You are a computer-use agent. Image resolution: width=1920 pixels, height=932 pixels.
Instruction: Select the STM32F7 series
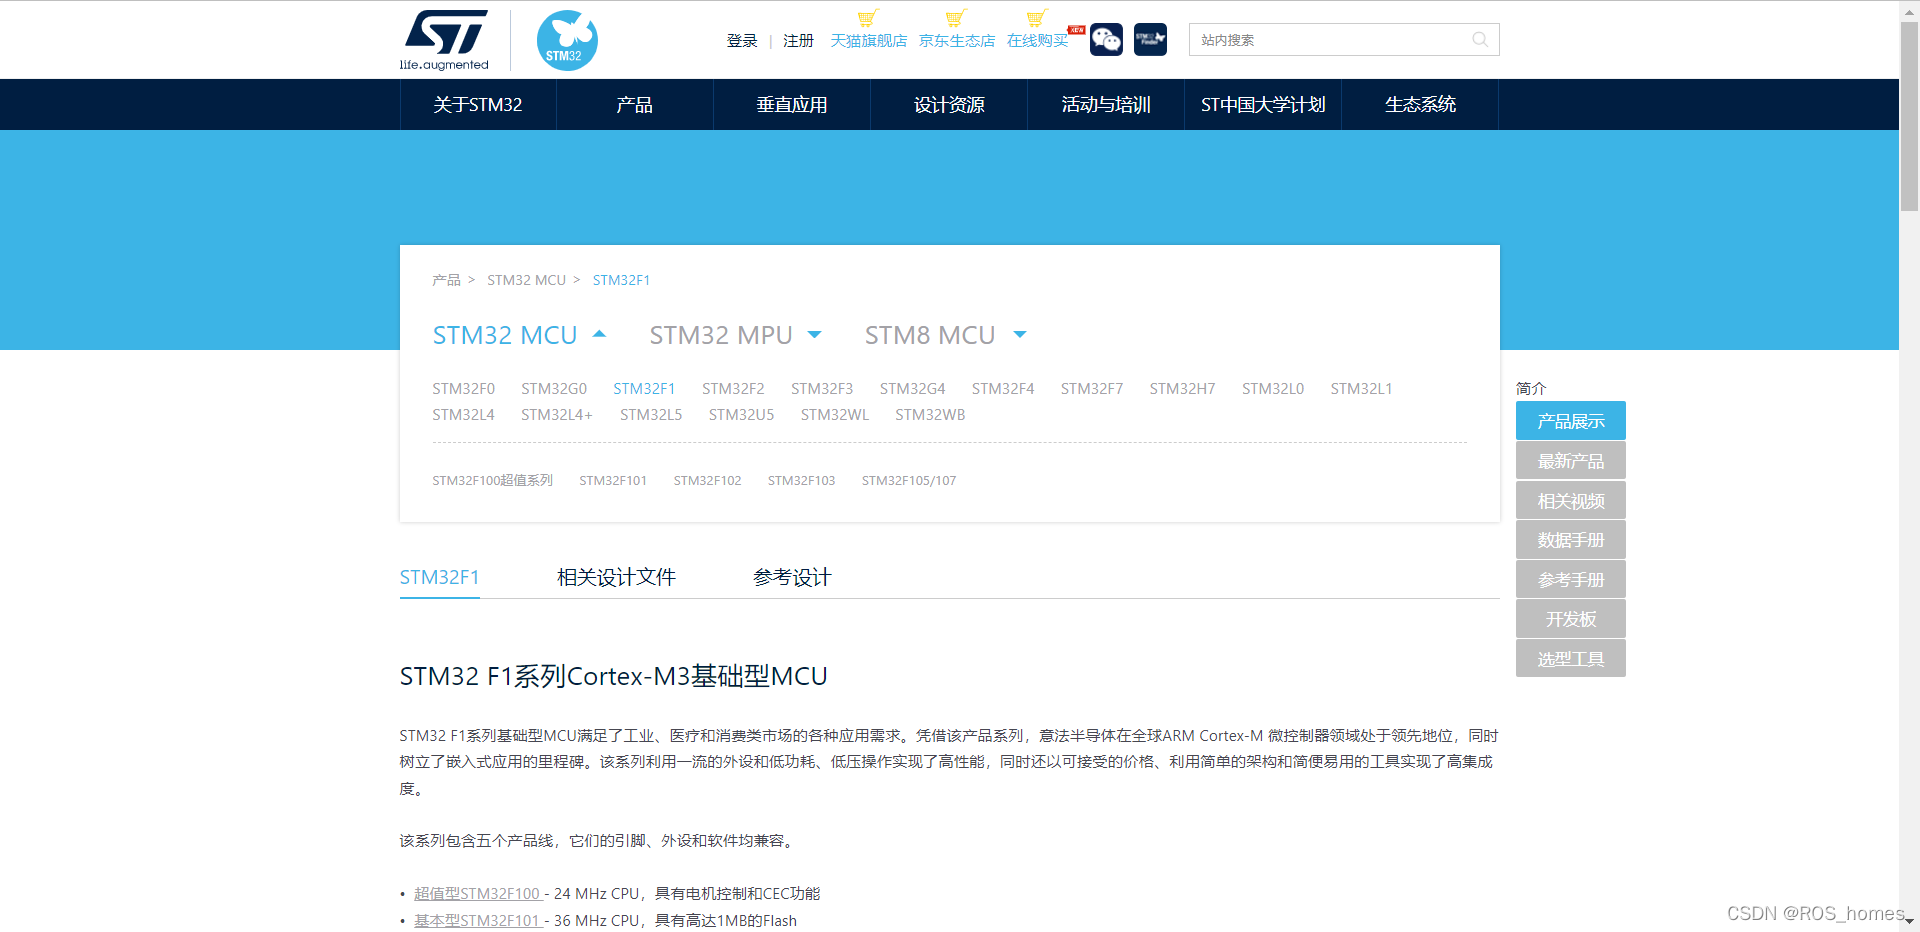1092,389
